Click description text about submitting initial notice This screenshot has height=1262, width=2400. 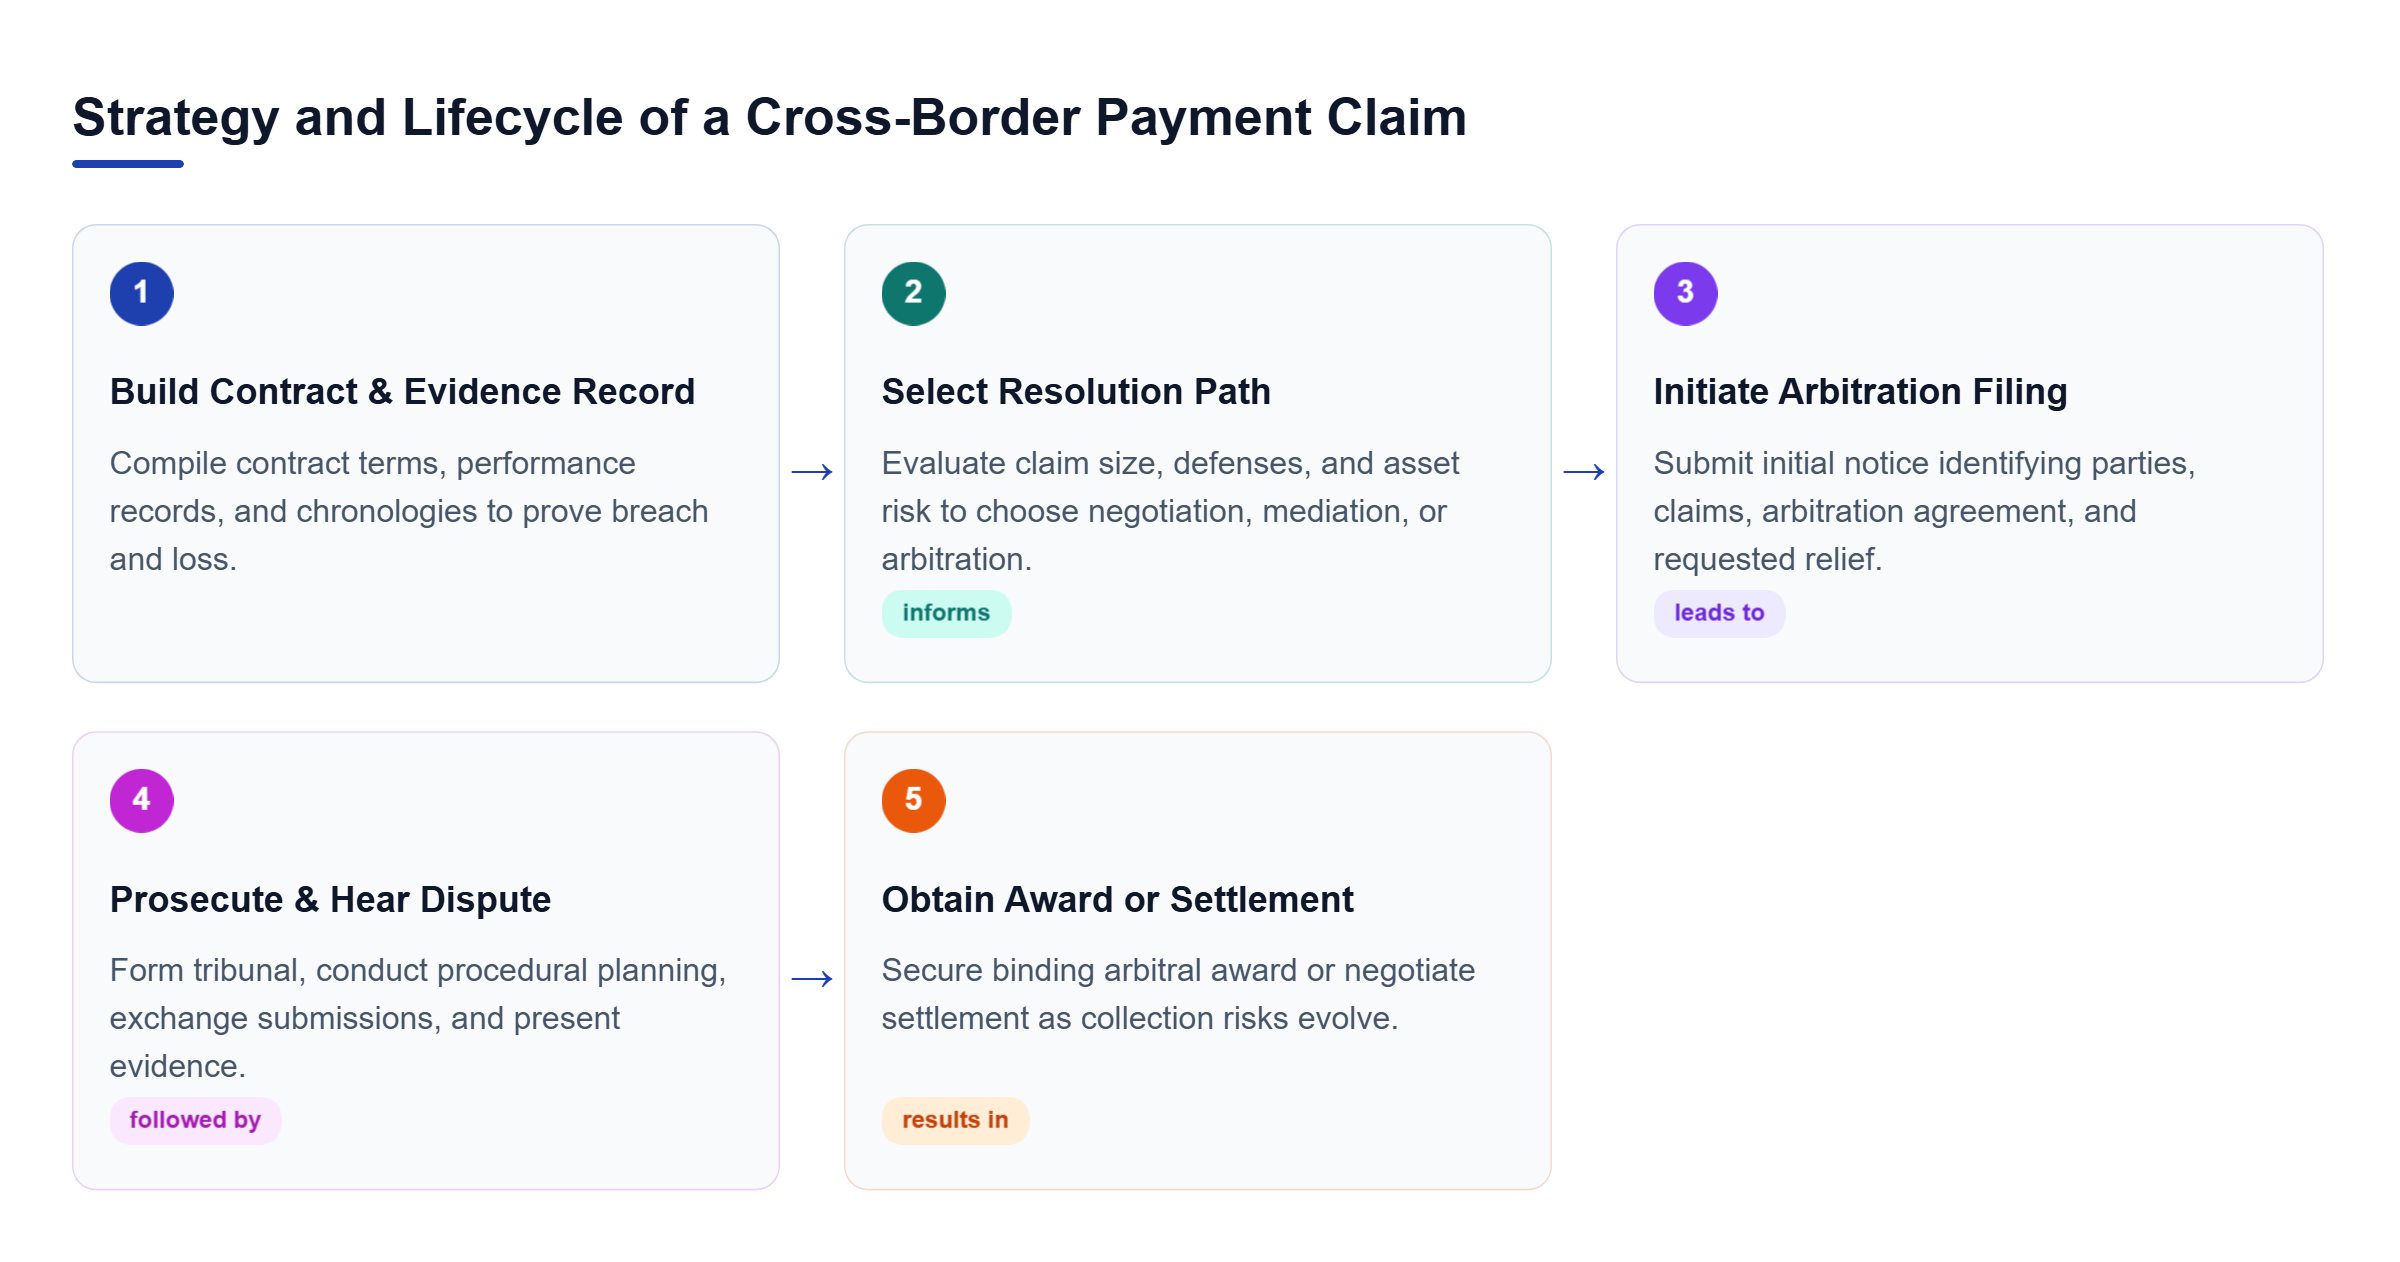tap(1924, 511)
